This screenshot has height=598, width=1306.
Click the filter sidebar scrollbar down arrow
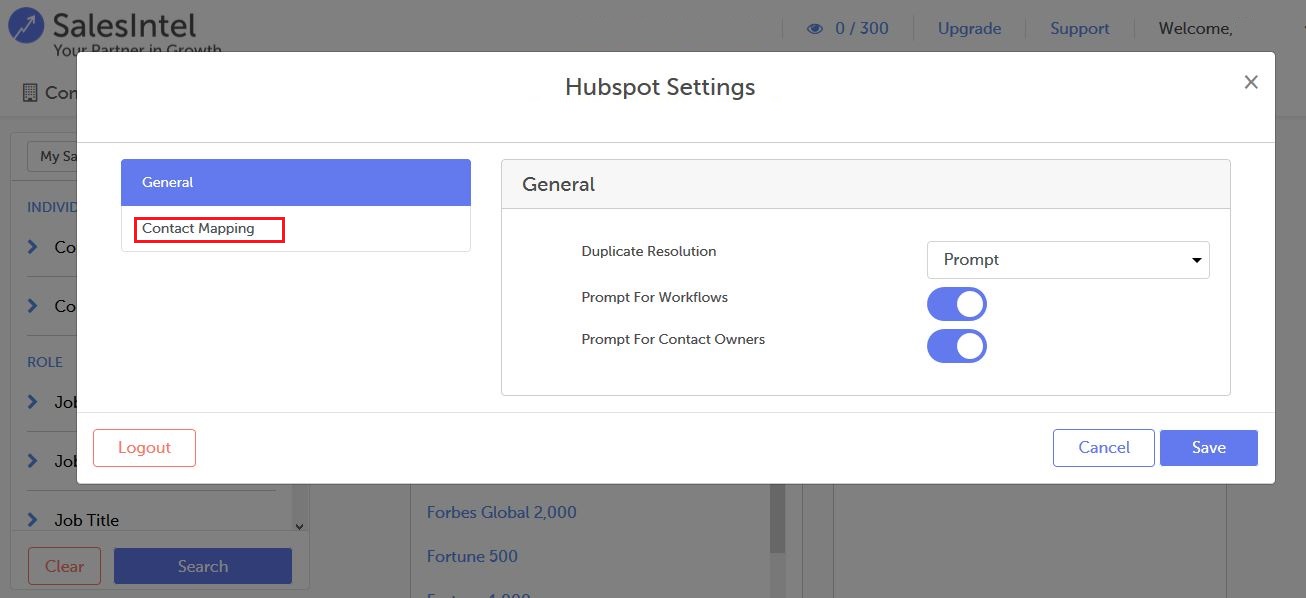pyautogui.click(x=299, y=526)
